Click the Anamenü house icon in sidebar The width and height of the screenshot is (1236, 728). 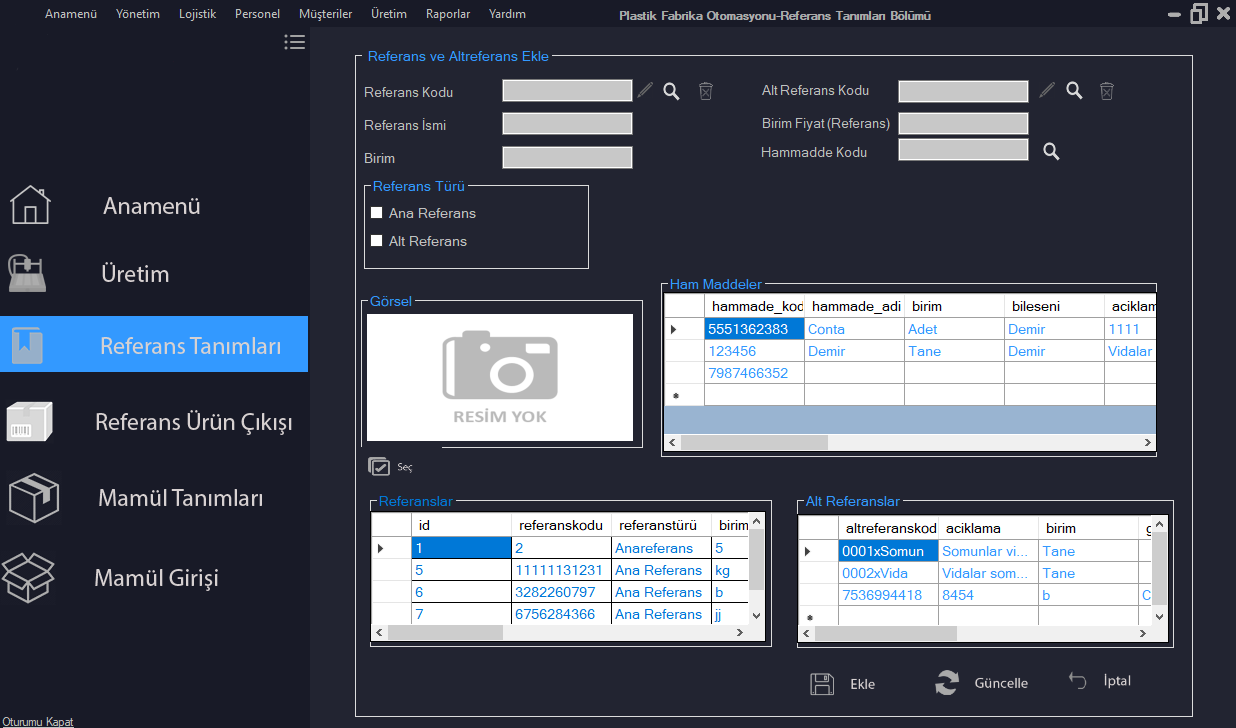pos(30,205)
